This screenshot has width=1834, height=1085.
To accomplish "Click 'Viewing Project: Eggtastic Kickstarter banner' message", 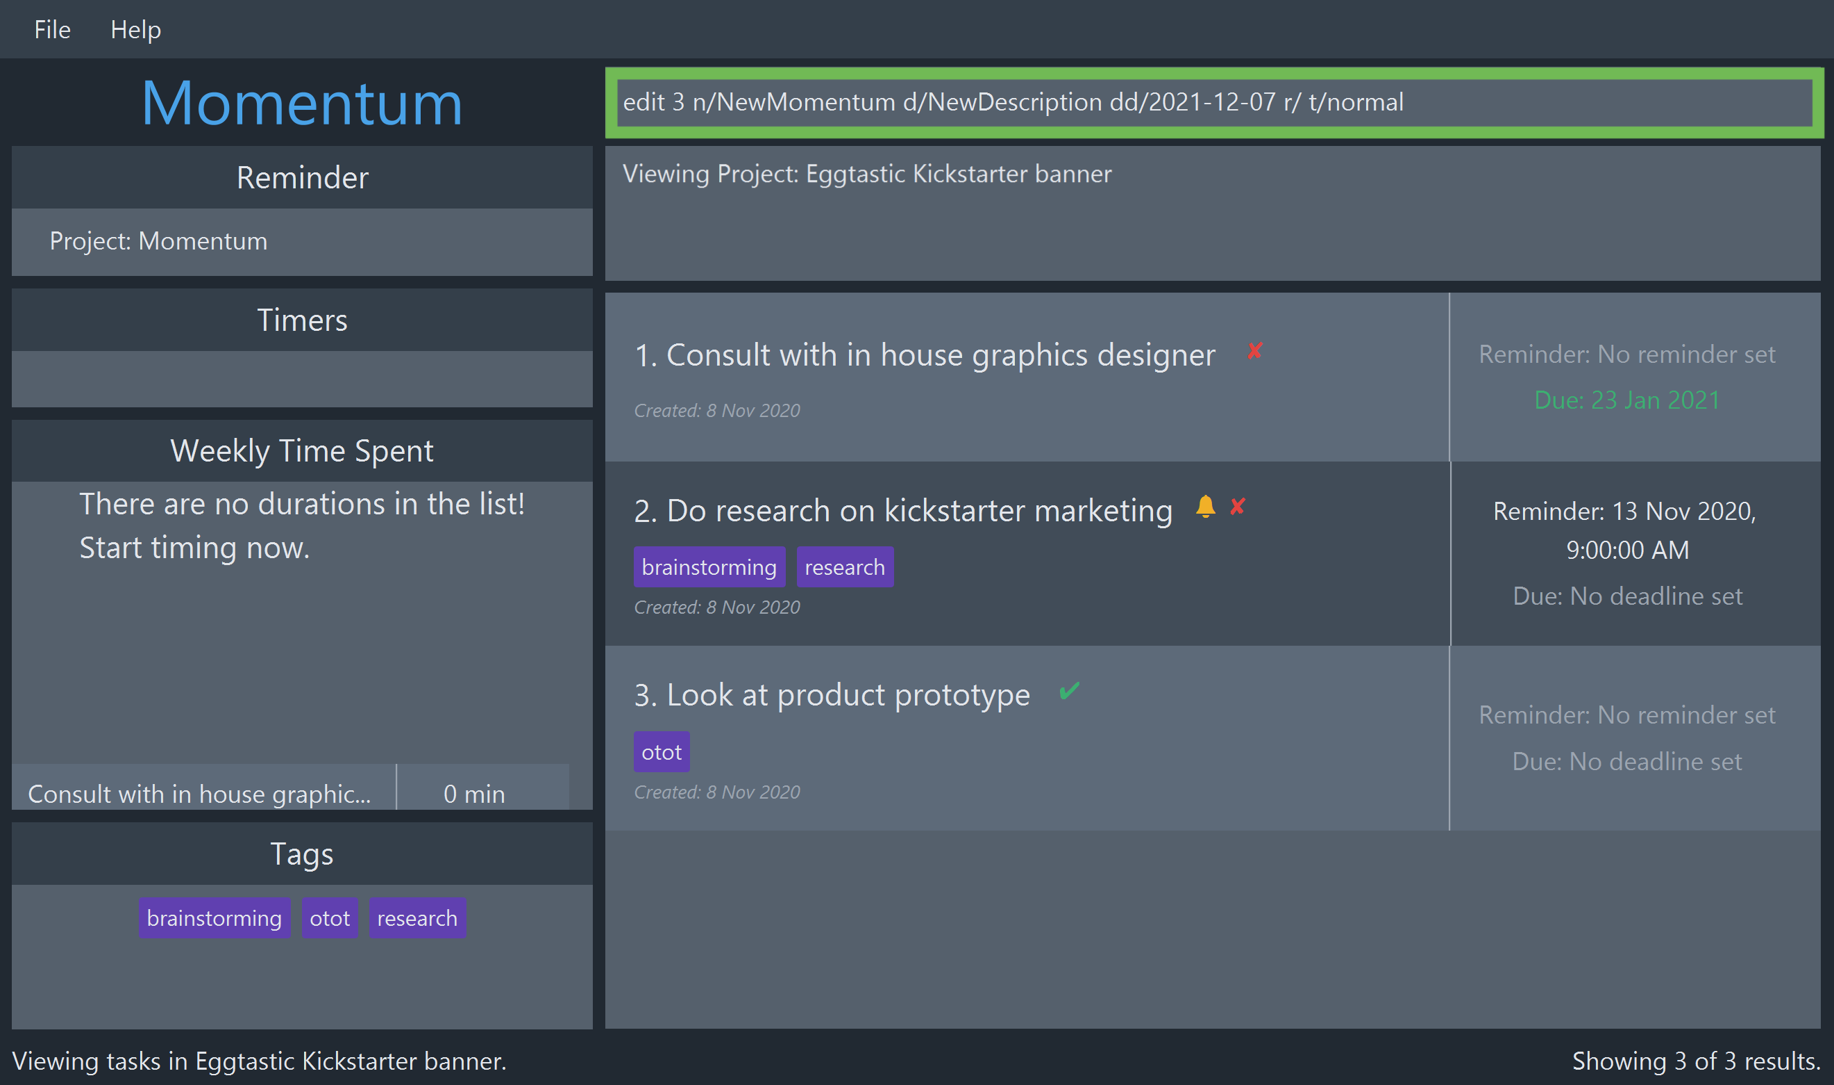I will [867, 174].
